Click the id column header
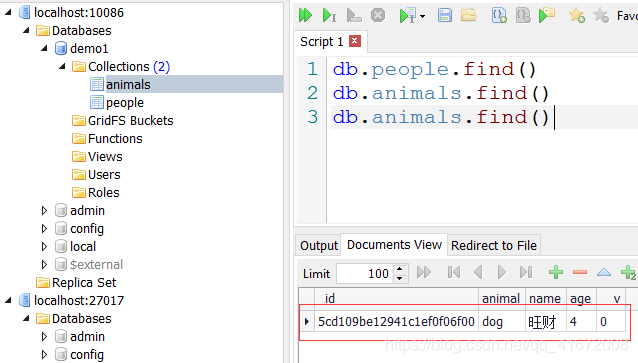Viewport: 638px width, 363px height. point(396,298)
